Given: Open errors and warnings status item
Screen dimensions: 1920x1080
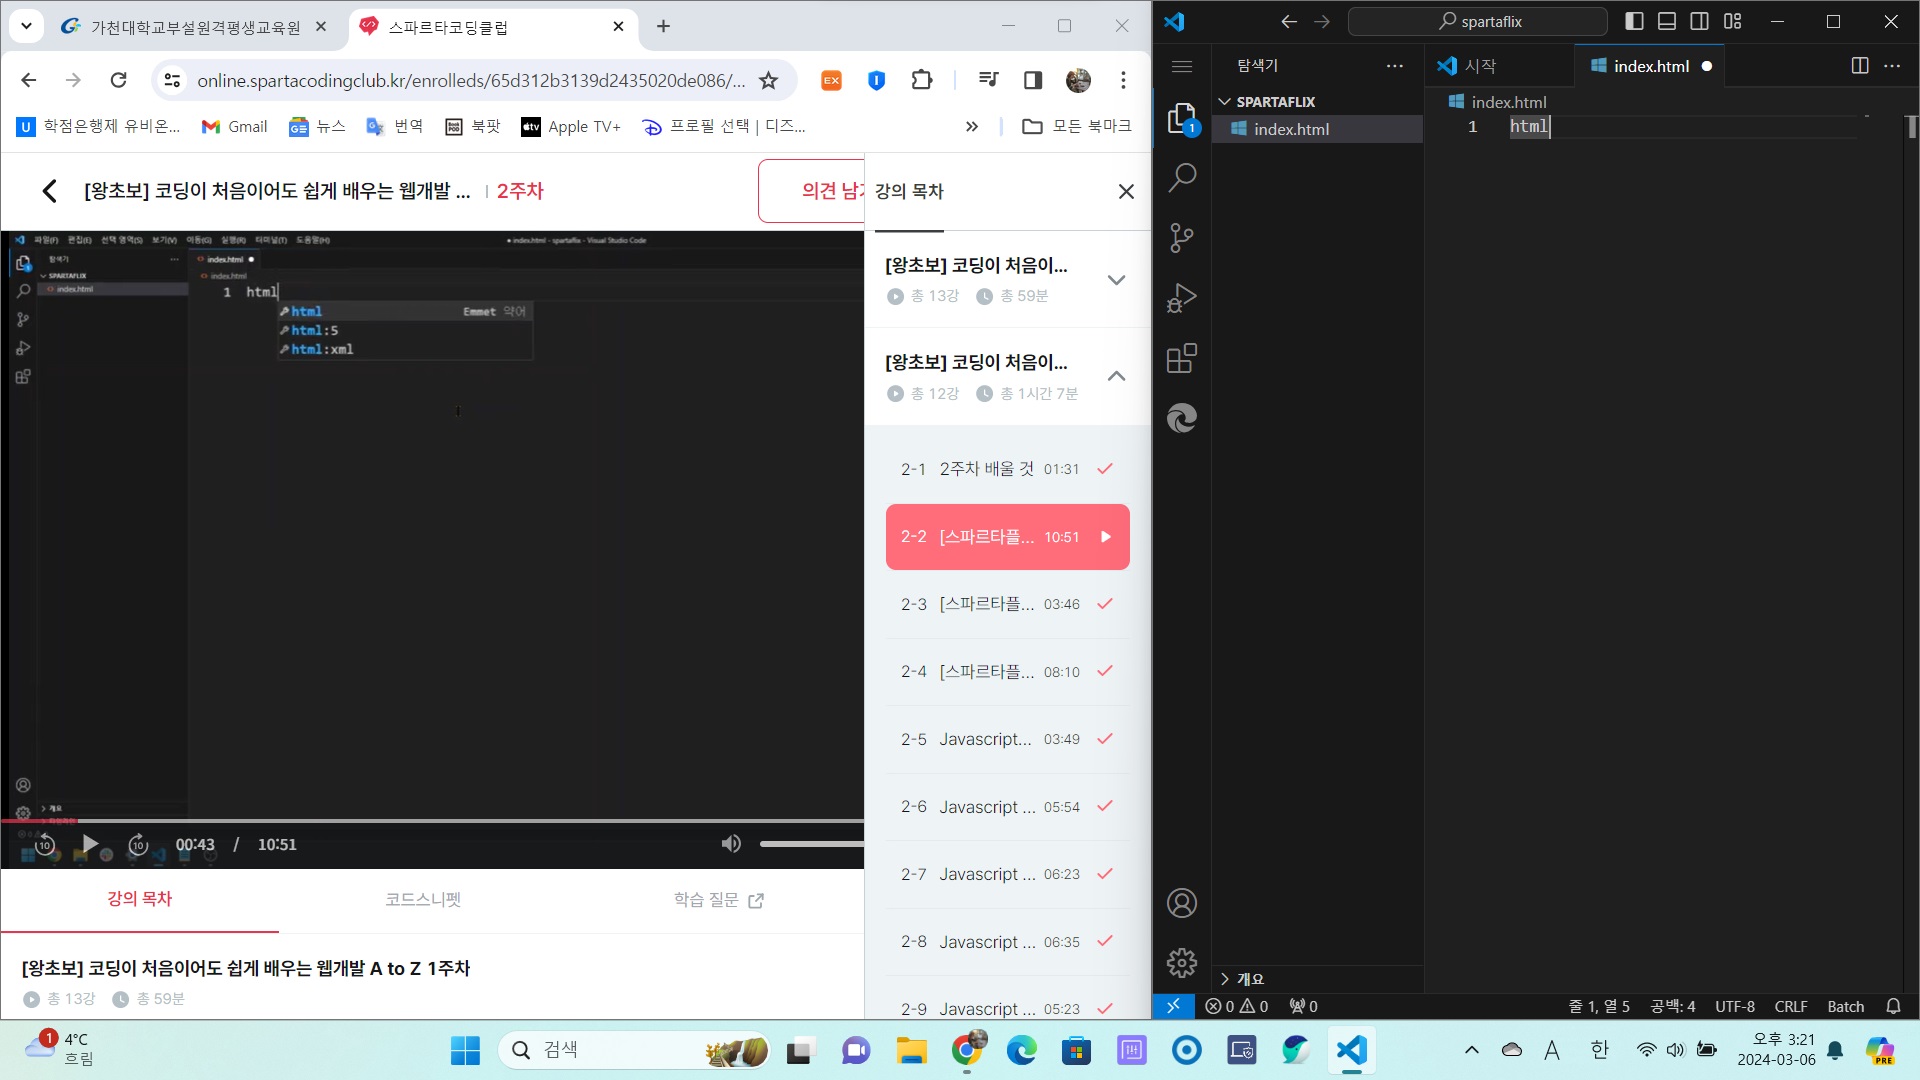Looking at the screenshot, I should tap(1237, 1006).
